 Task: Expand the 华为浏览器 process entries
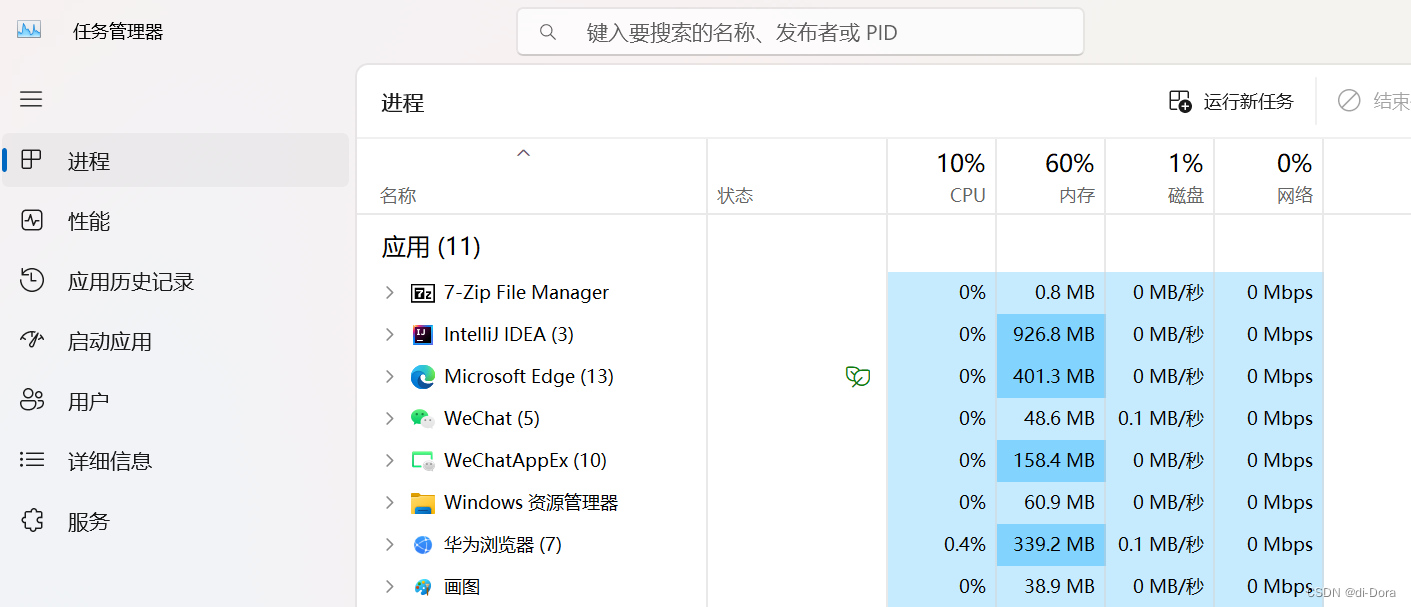pyautogui.click(x=390, y=544)
